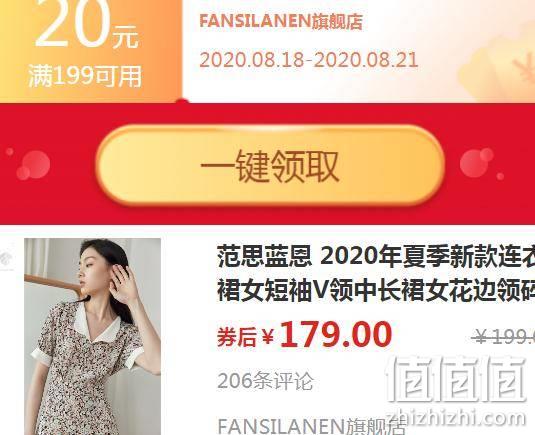Click the 179.00 after-coupon price

coord(336,335)
